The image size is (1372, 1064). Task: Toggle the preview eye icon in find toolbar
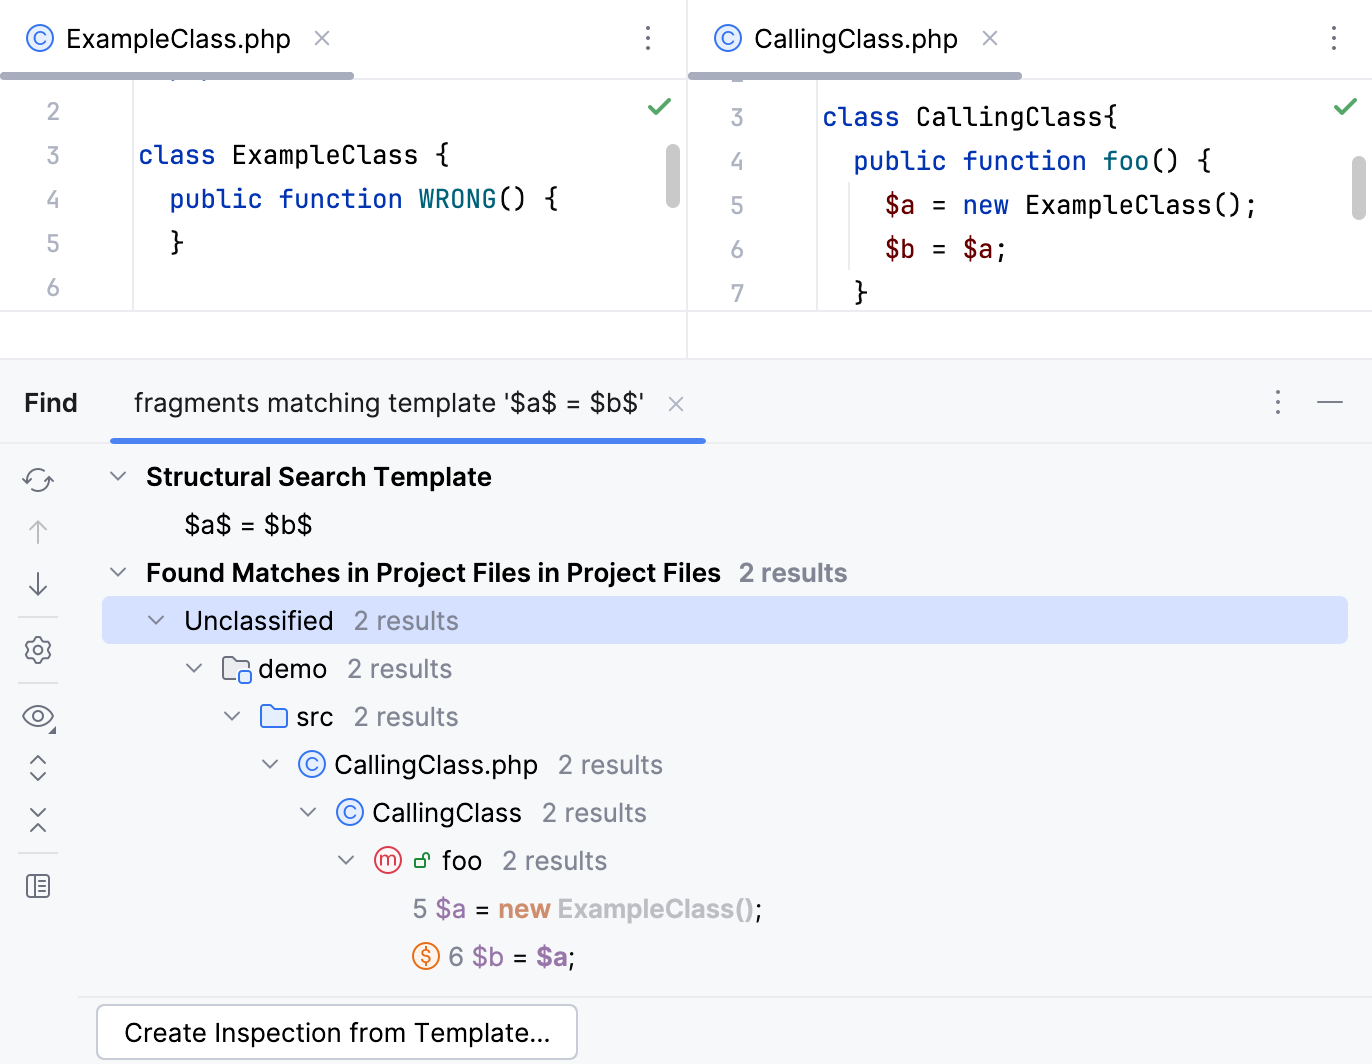(x=38, y=716)
